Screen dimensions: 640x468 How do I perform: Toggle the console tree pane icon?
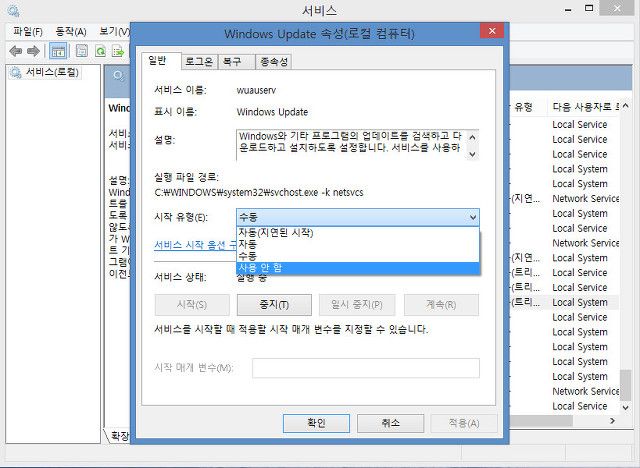58,51
